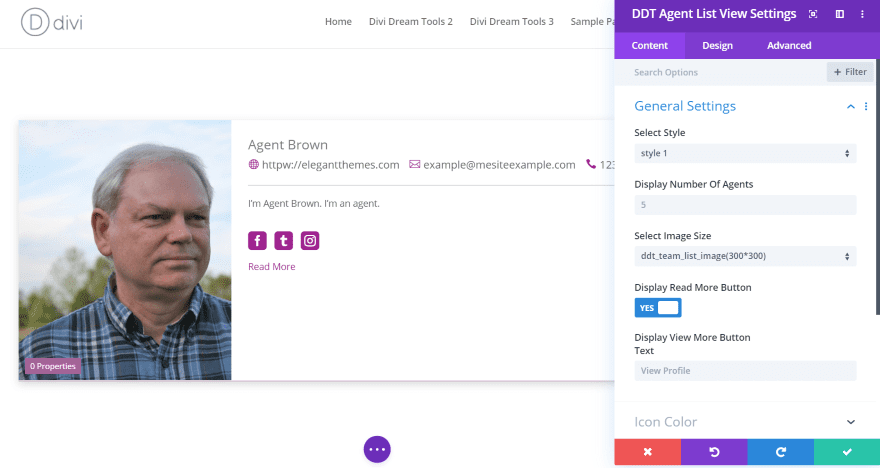
Task: Collapse the General Settings section
Action: click(851, 106)
